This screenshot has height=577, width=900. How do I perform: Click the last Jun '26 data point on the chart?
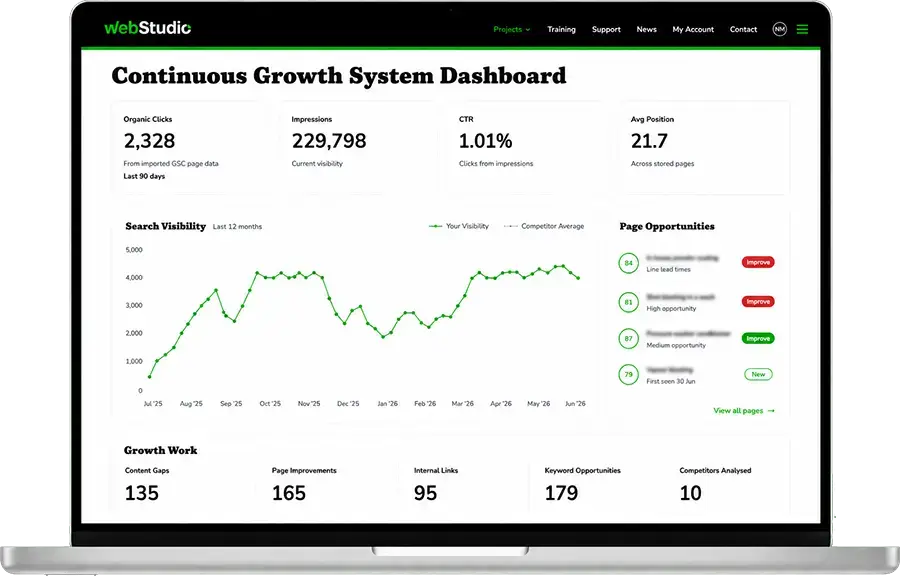click(x=578, y=278)
